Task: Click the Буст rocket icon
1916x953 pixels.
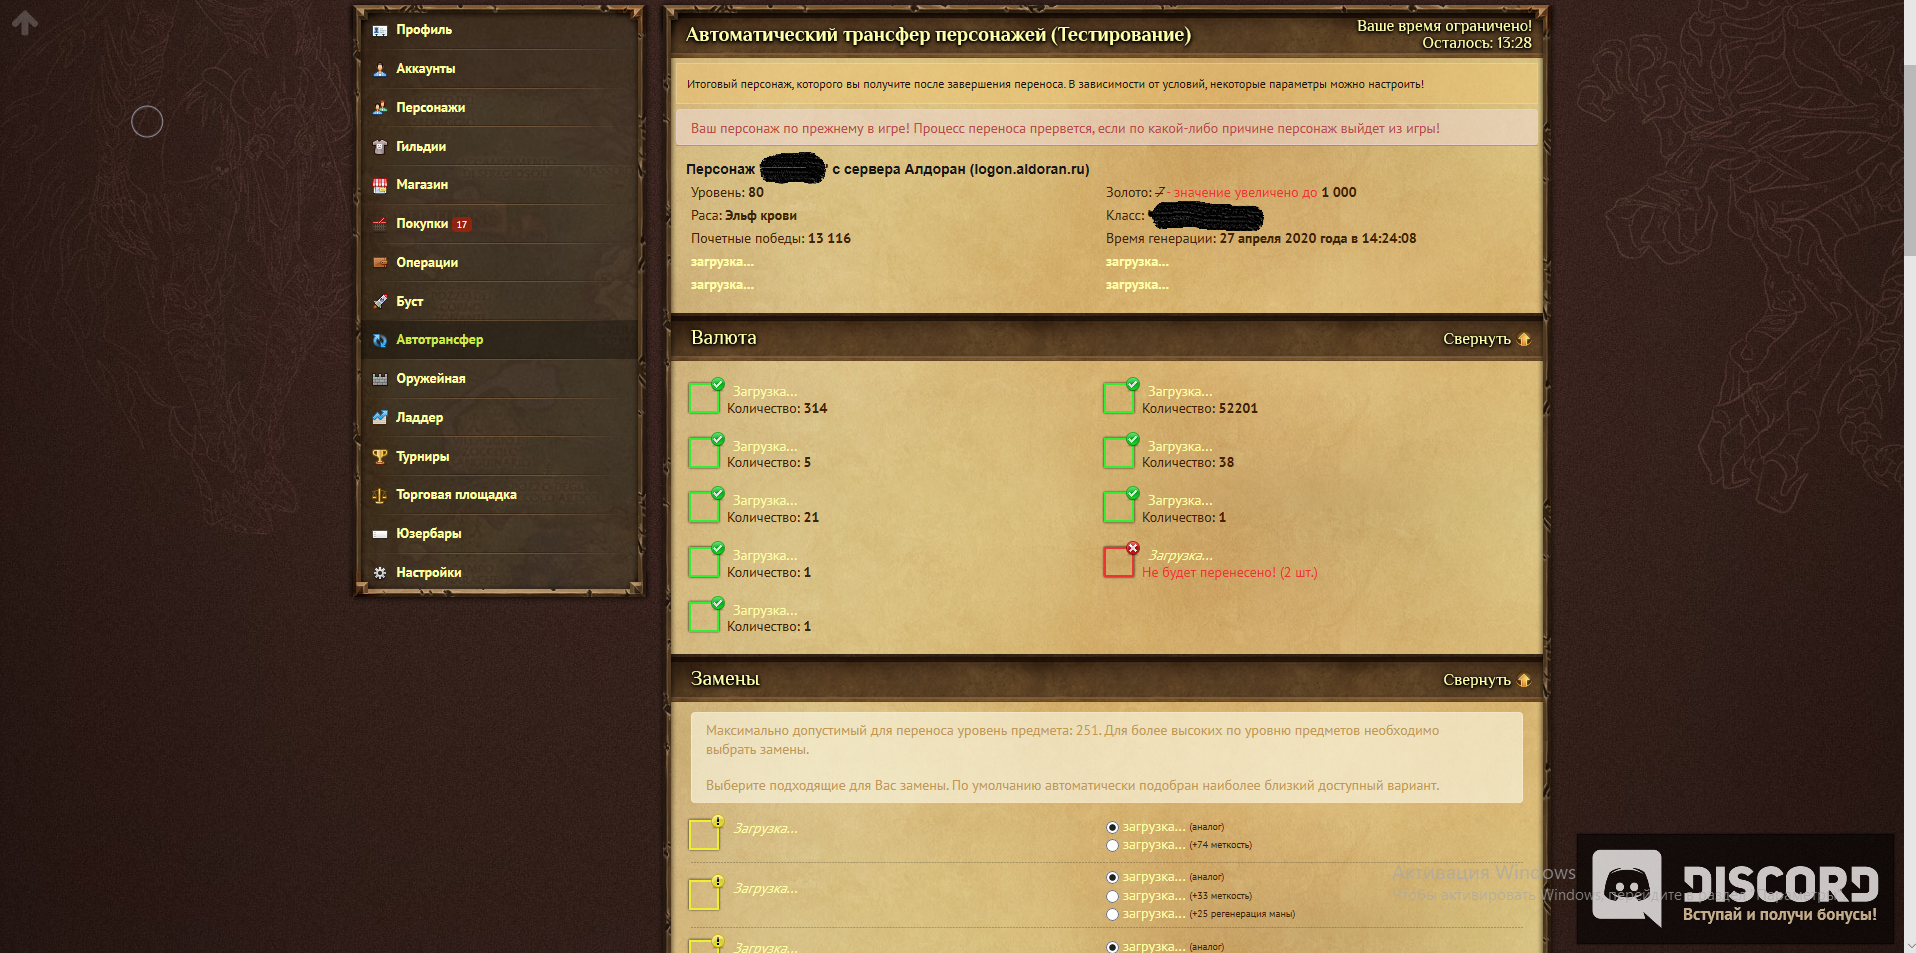Action: (380, 302)
